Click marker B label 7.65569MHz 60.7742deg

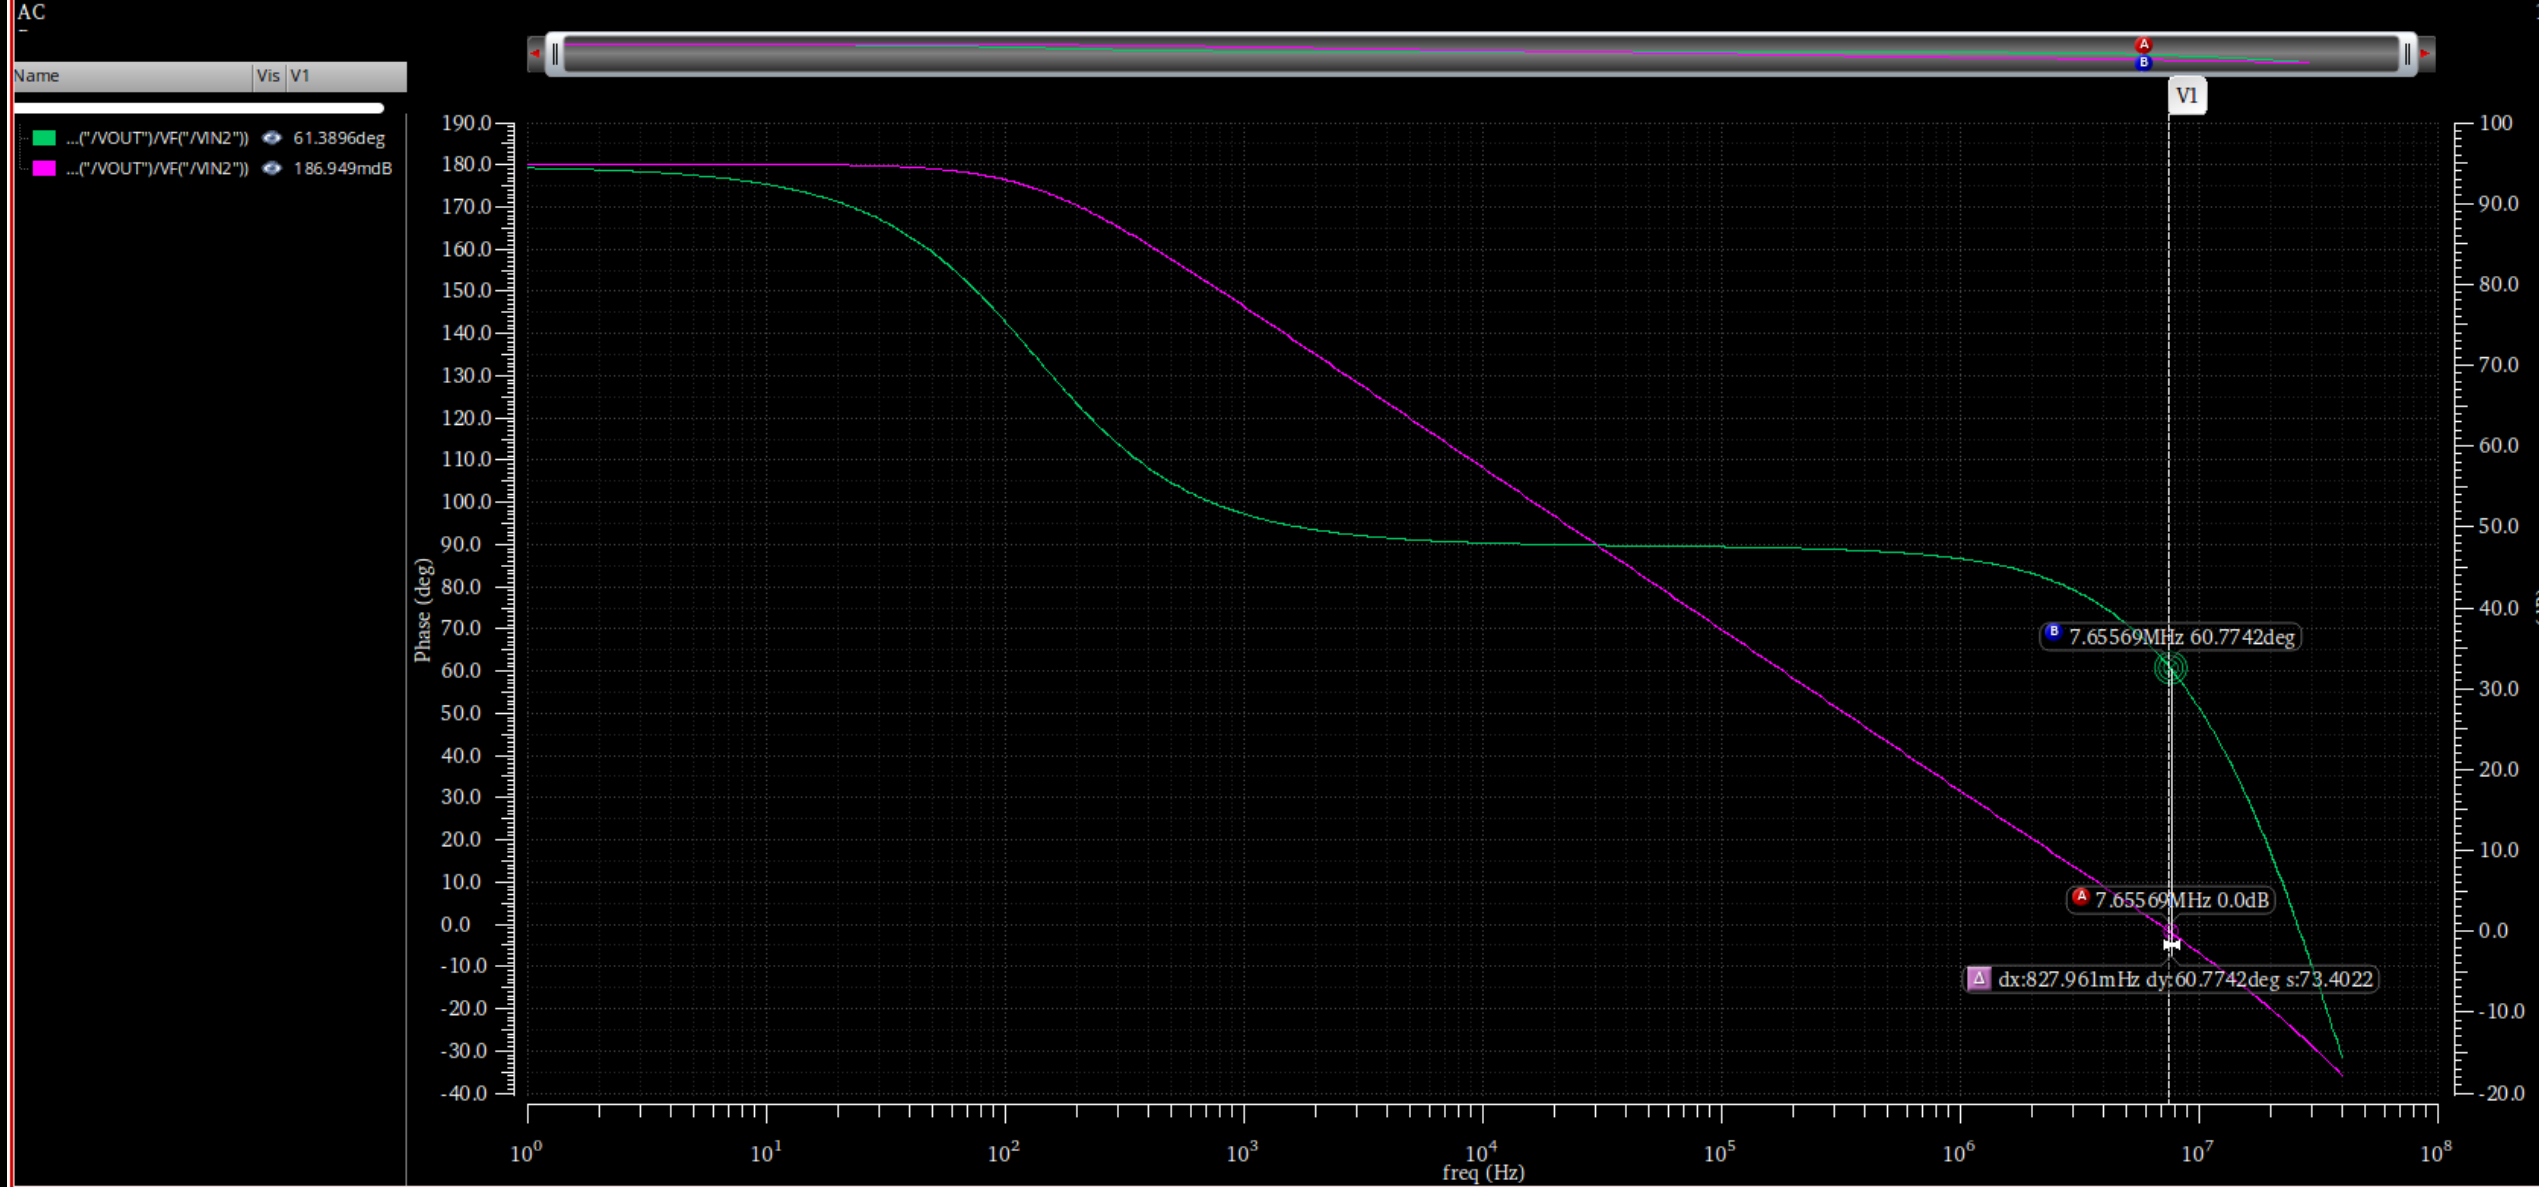coord(2171,637)
